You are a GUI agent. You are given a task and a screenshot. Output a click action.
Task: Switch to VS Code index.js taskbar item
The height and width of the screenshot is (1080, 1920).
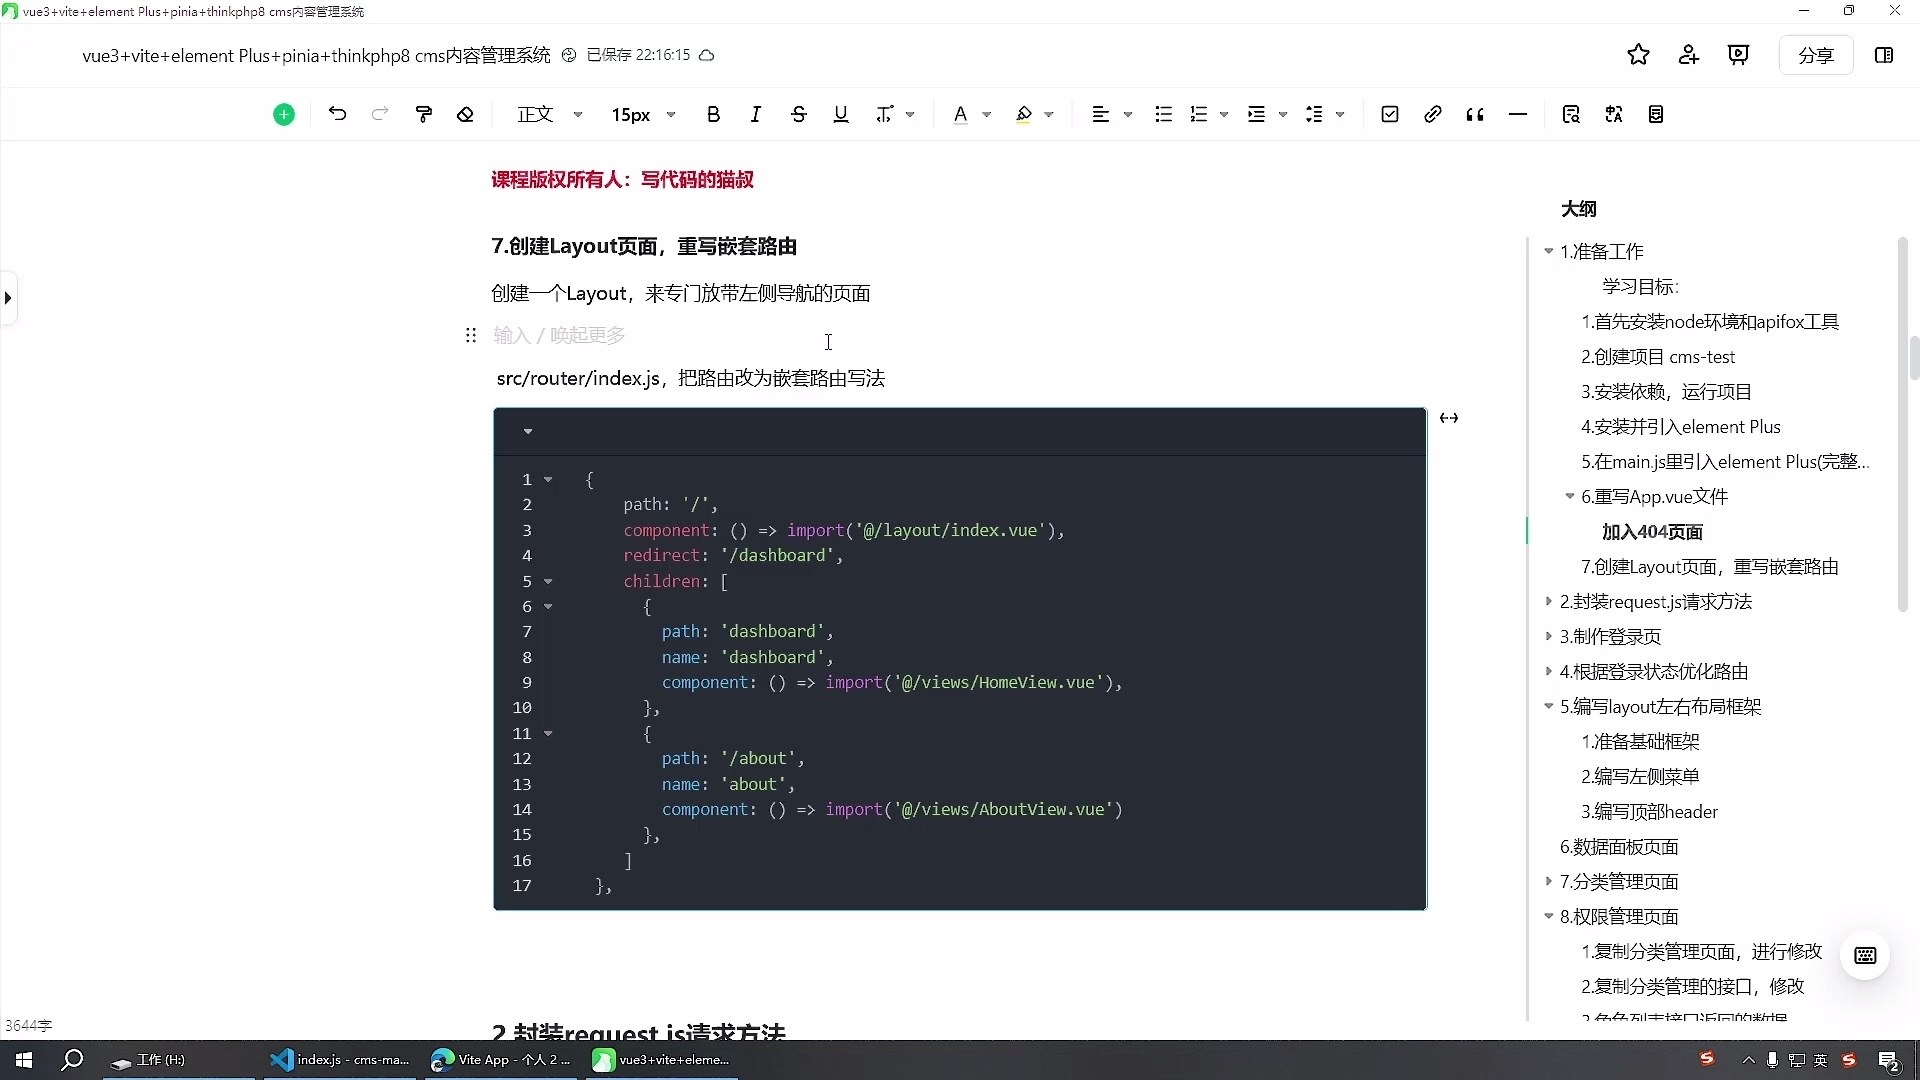340,1060
